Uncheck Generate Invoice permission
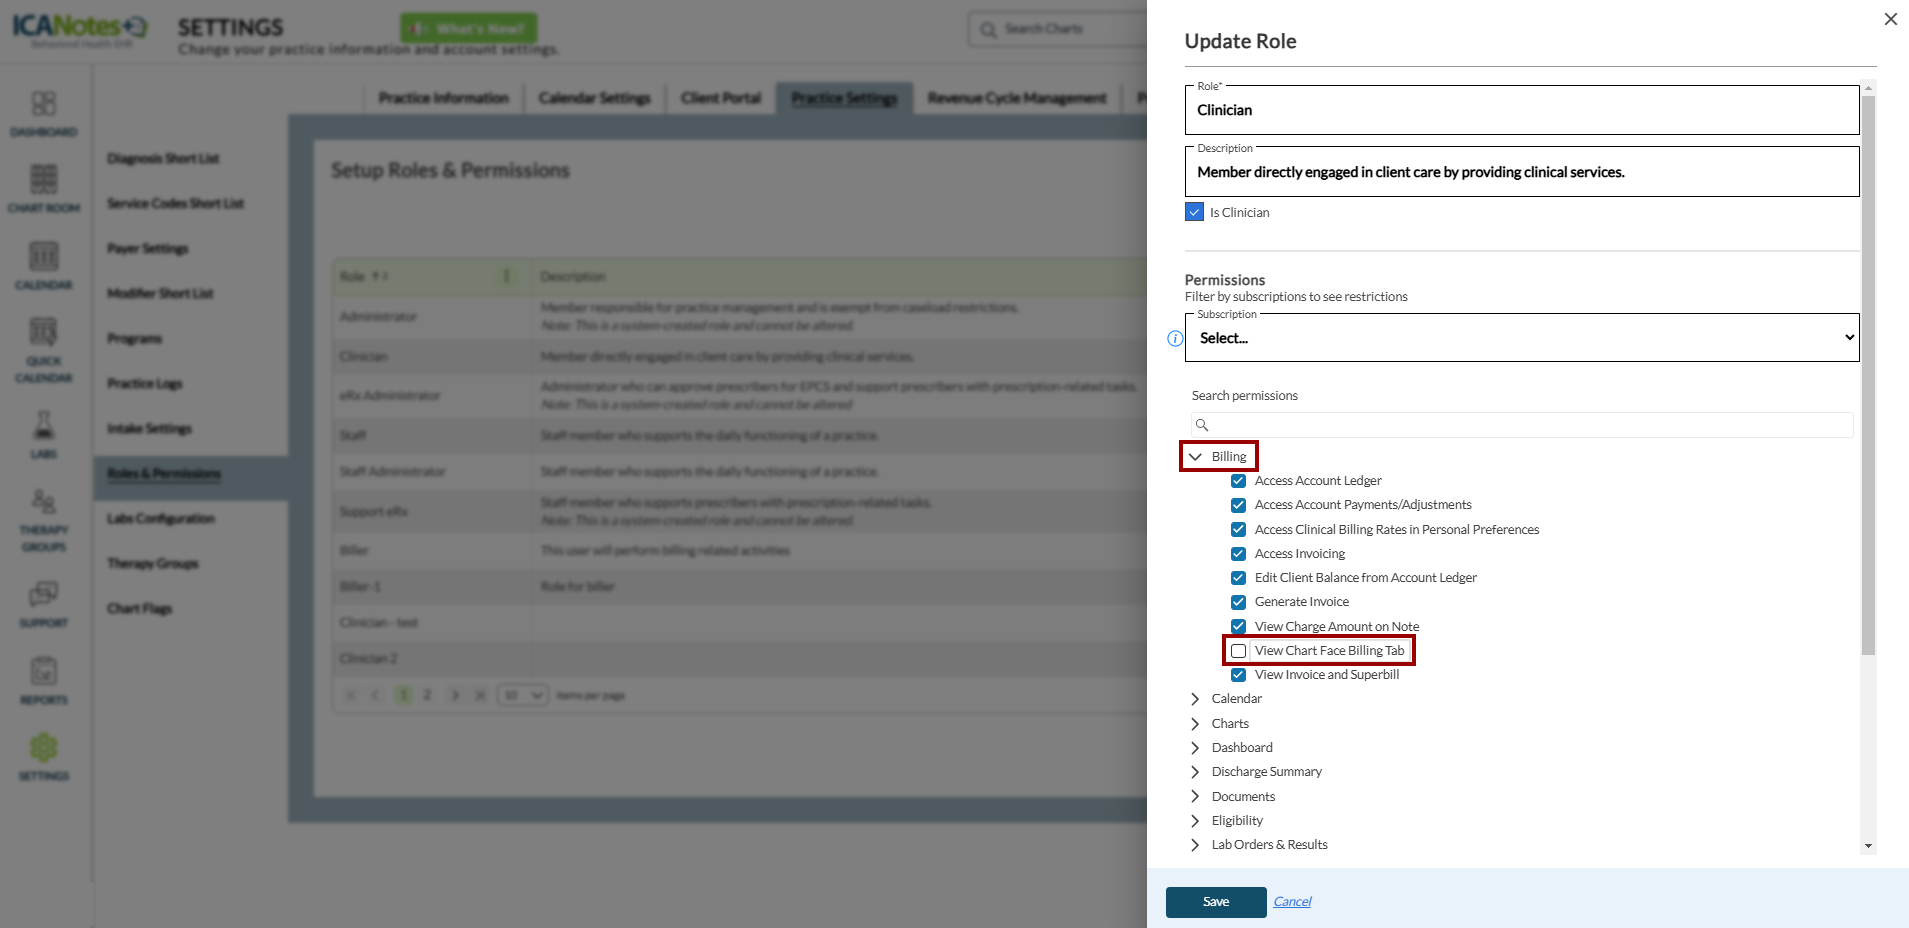Viewport: 1909px width, 928px height. pyautogui.click(x=1239, y=602)
